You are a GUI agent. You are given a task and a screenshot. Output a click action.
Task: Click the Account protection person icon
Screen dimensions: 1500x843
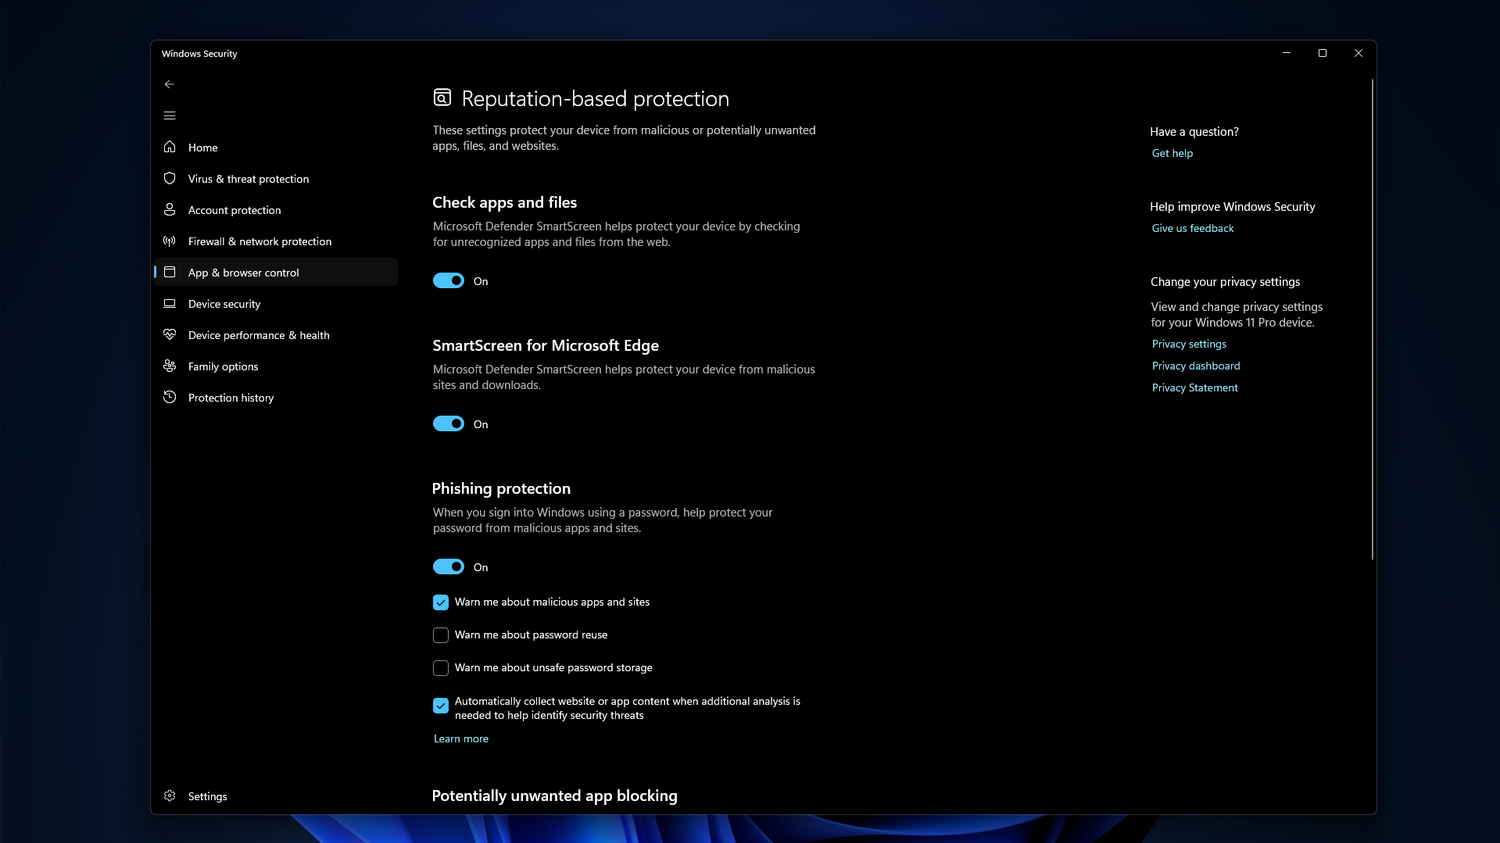(169, 210)
